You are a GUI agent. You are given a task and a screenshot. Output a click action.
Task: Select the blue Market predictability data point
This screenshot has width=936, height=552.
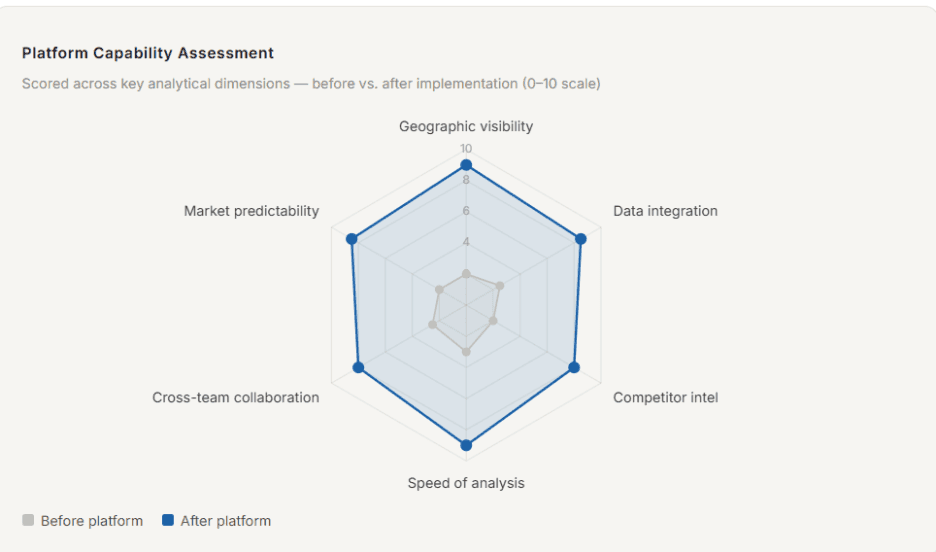click(352, 239)
